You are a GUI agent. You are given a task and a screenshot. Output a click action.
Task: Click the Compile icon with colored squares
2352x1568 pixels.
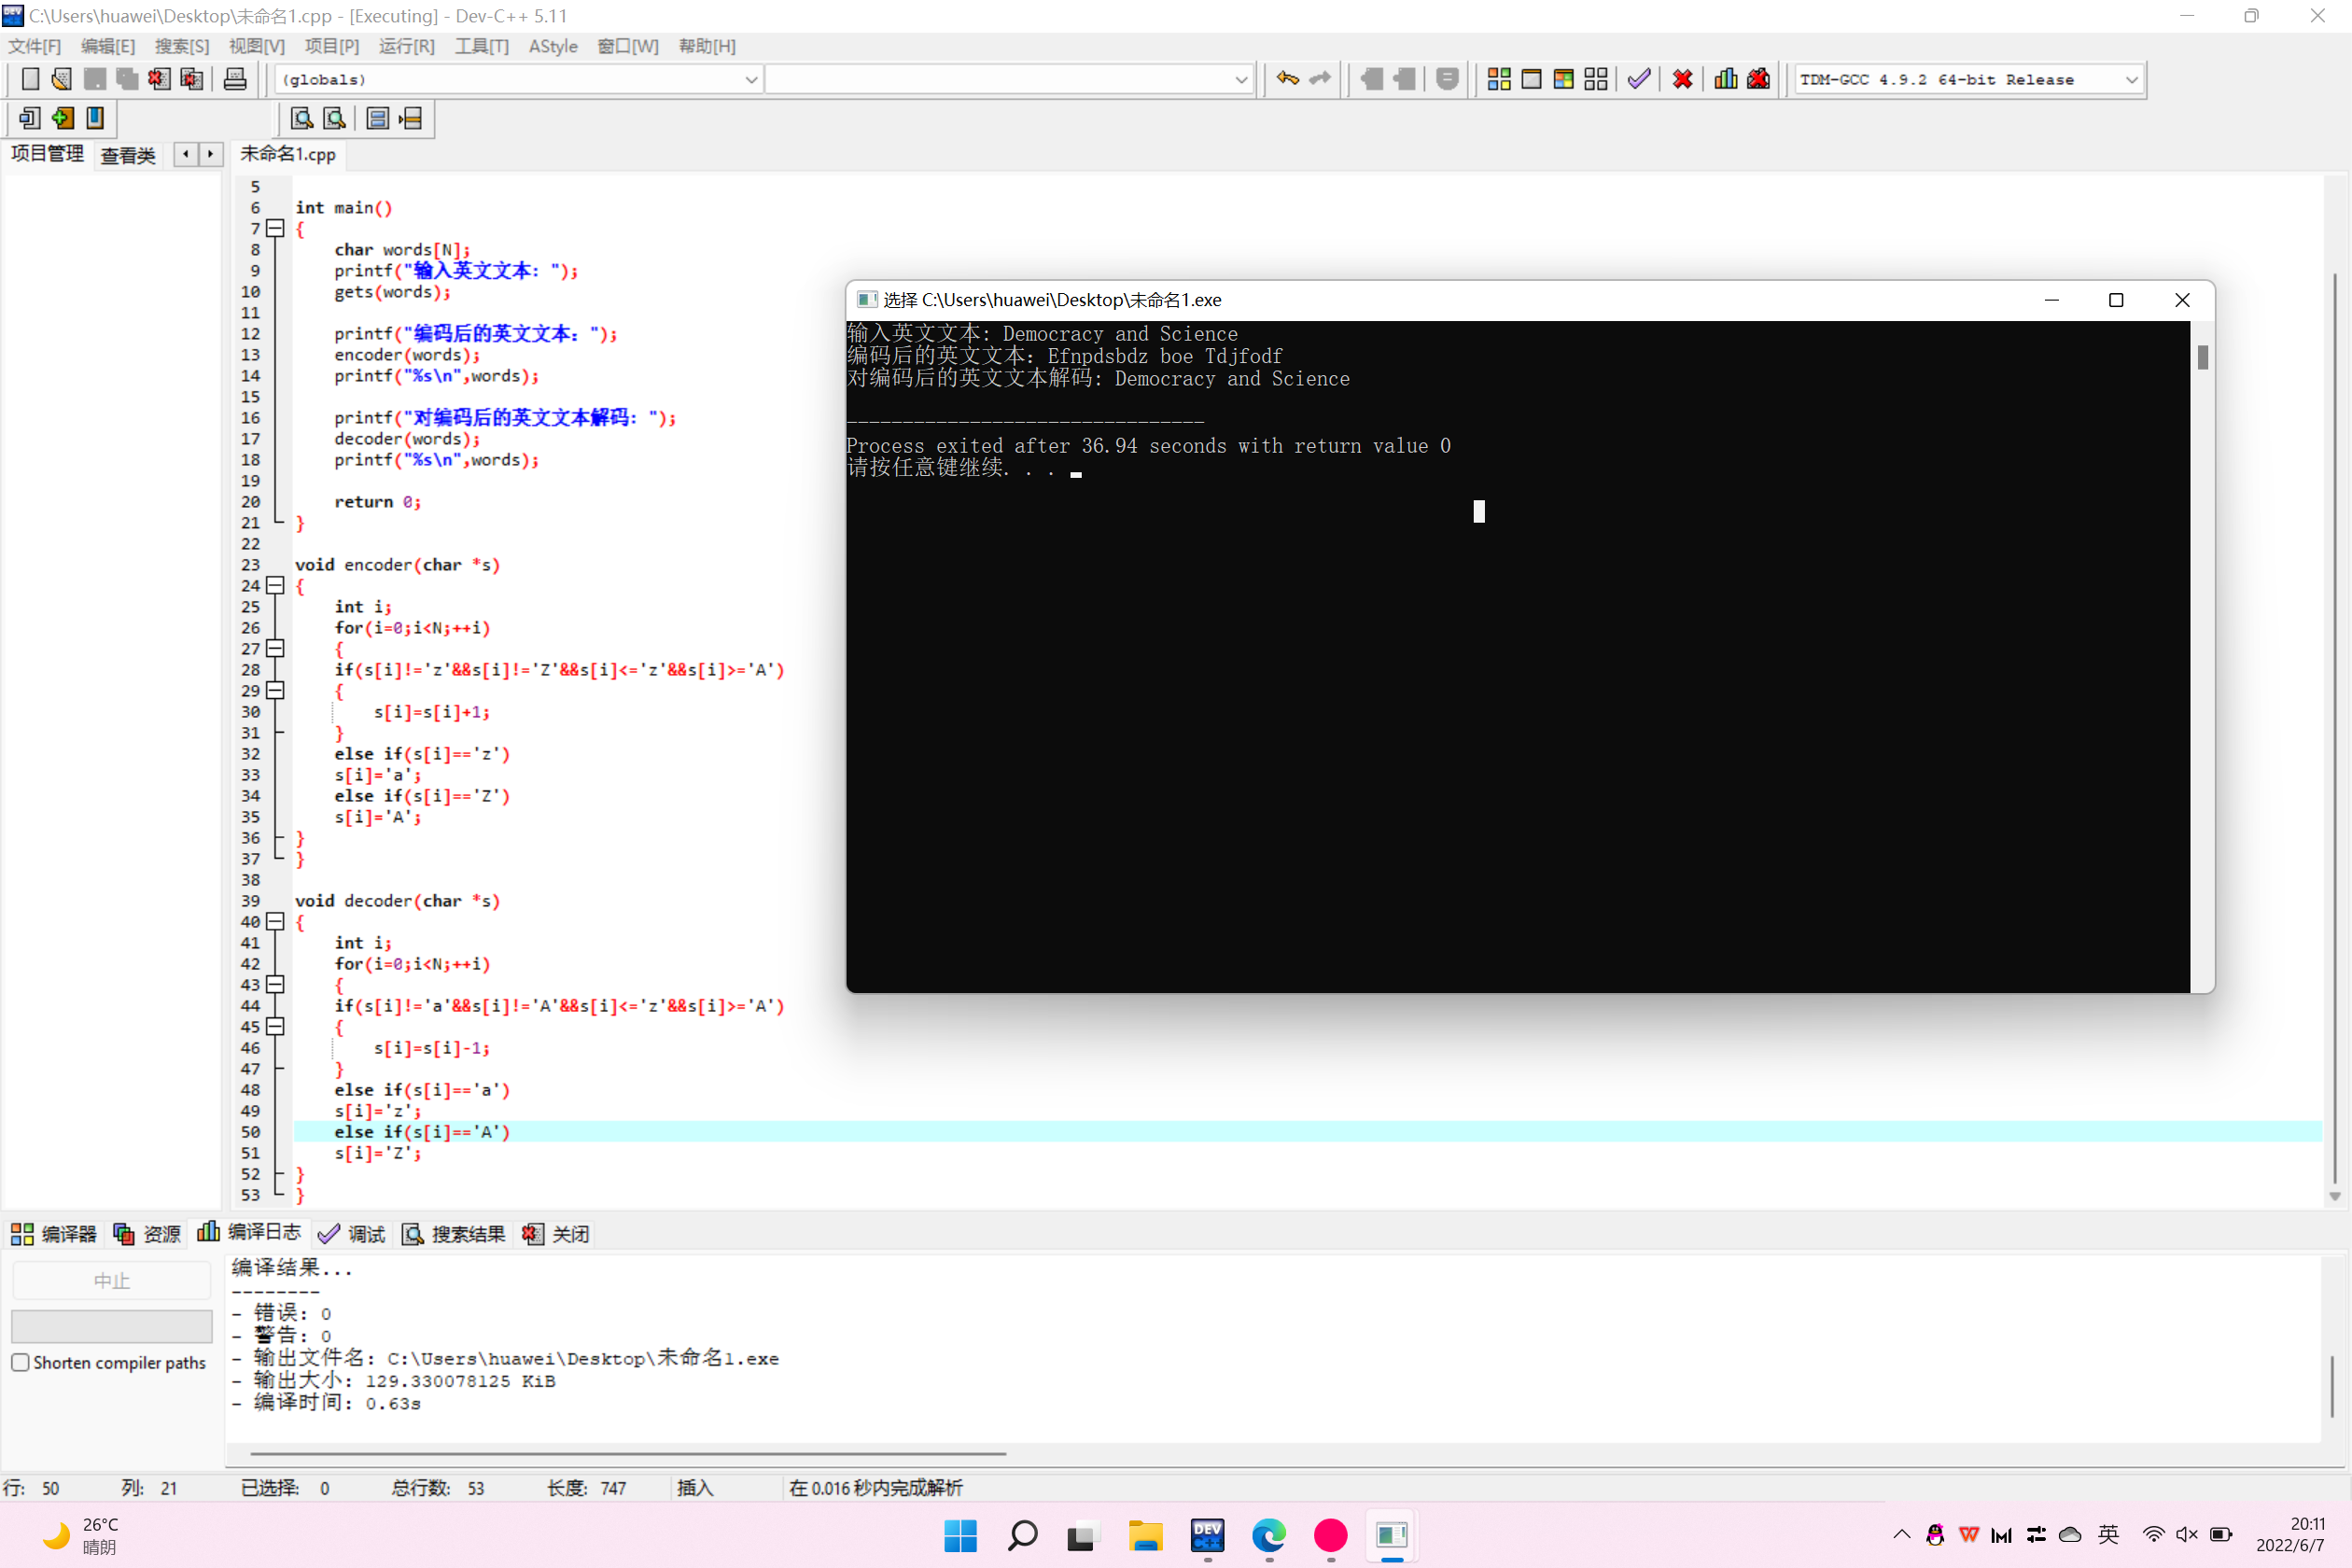[1498, 79]
